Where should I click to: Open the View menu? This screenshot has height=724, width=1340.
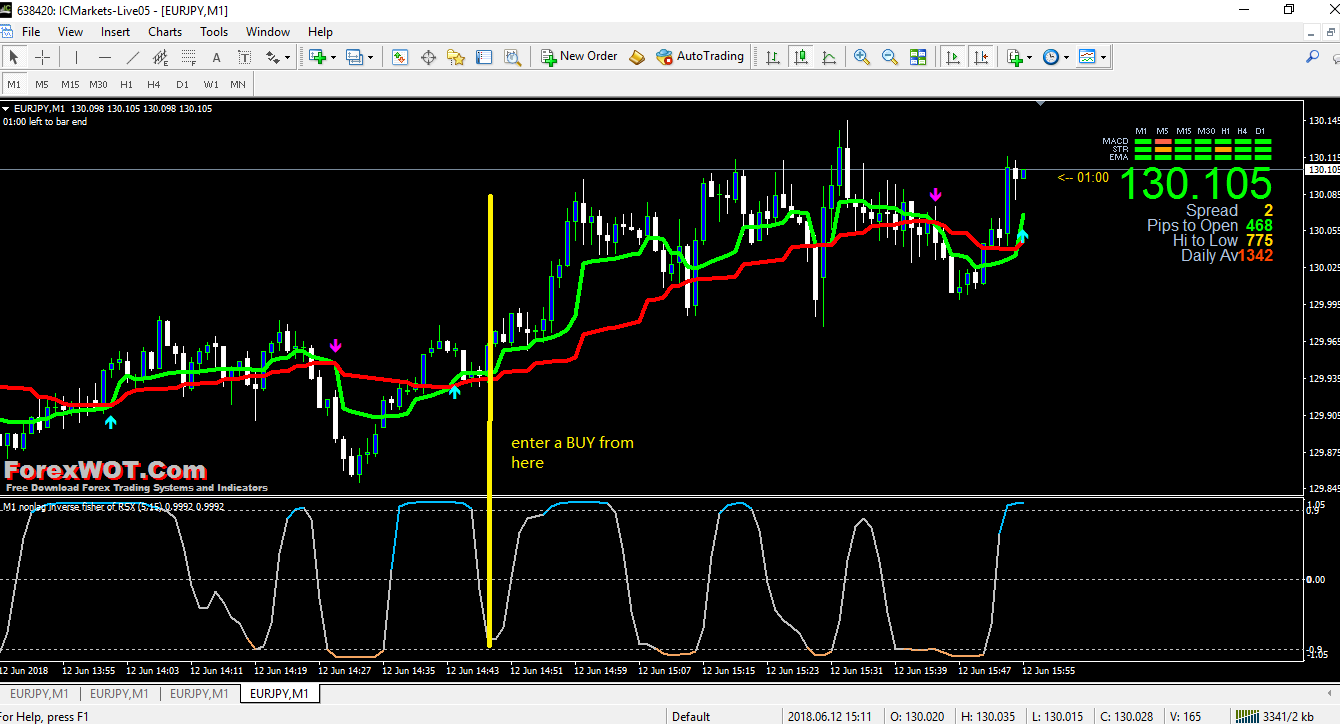click(70, 31)
